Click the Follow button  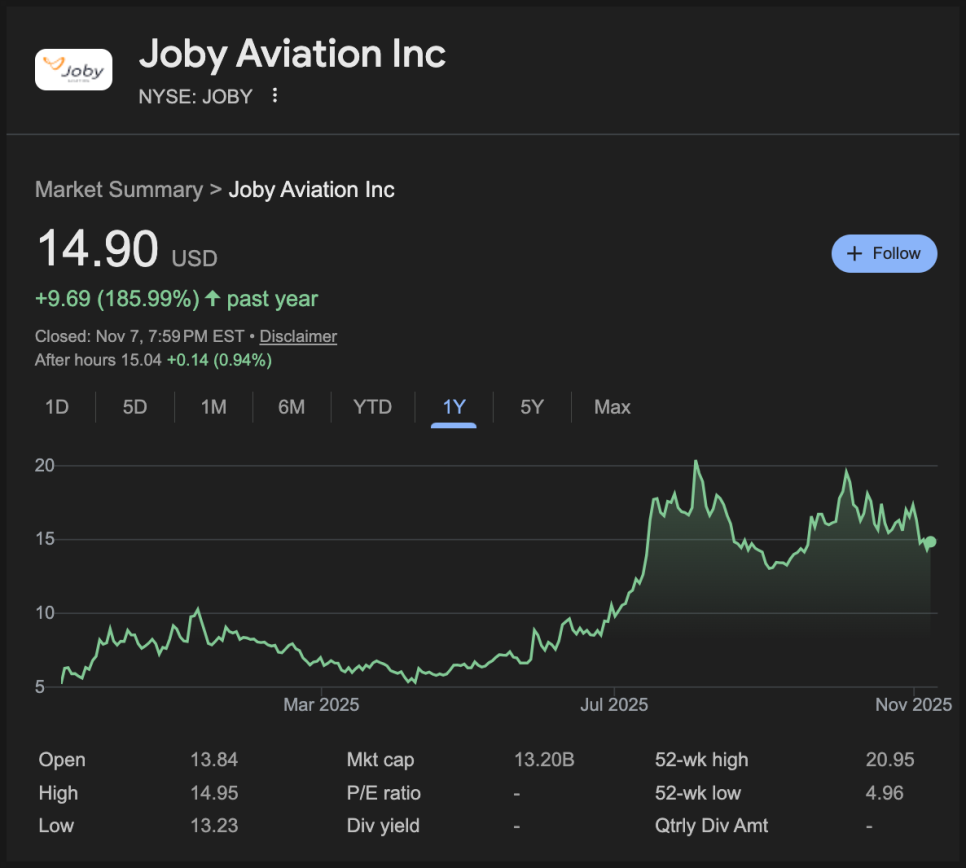click(884, 254)
